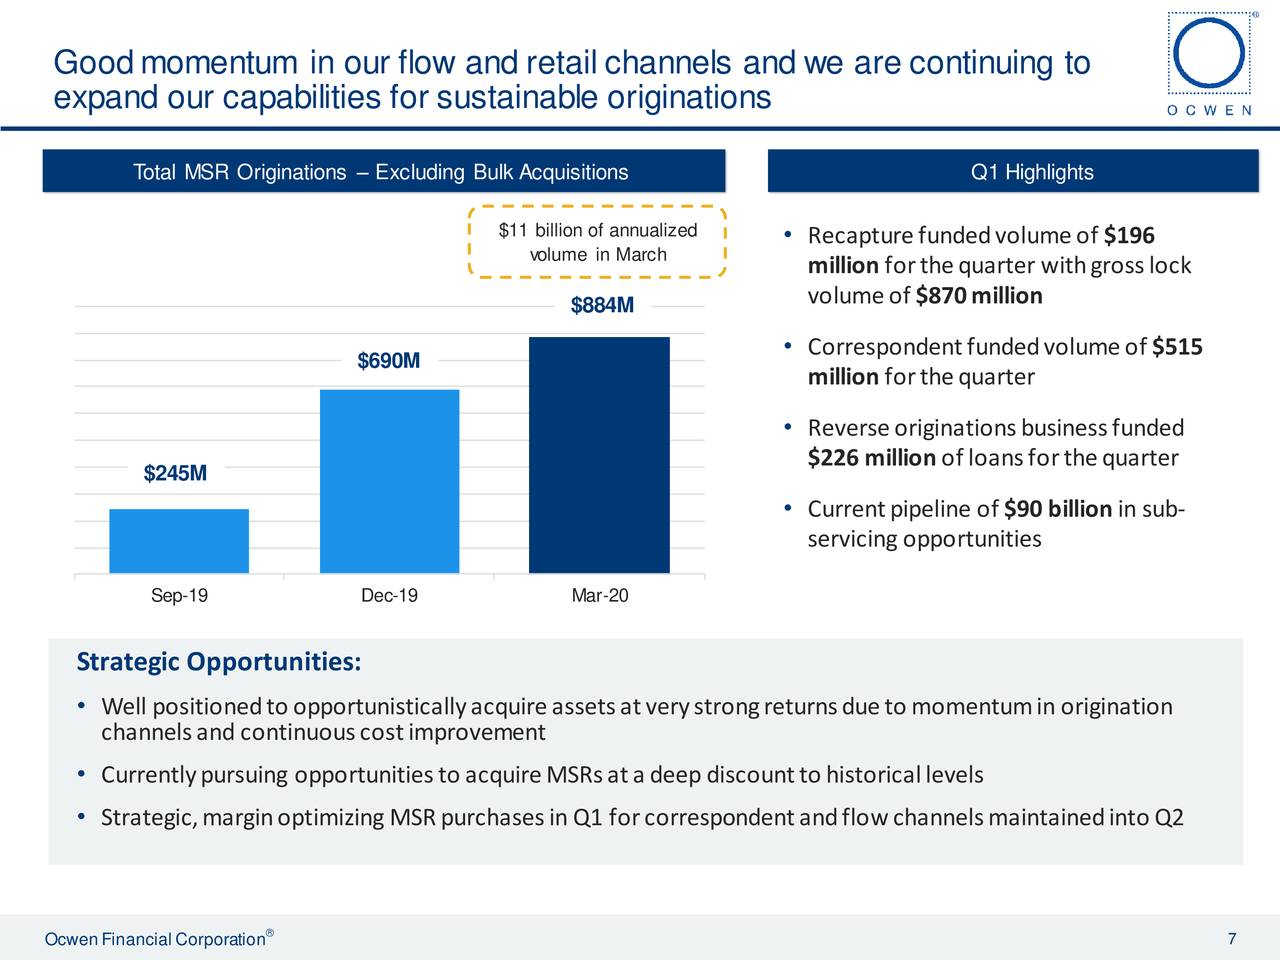Click the 'Currently pursuing opportunities to acquire MSRs' bullet
This screenshot has width=1280, height=960.
pos(530,775)
